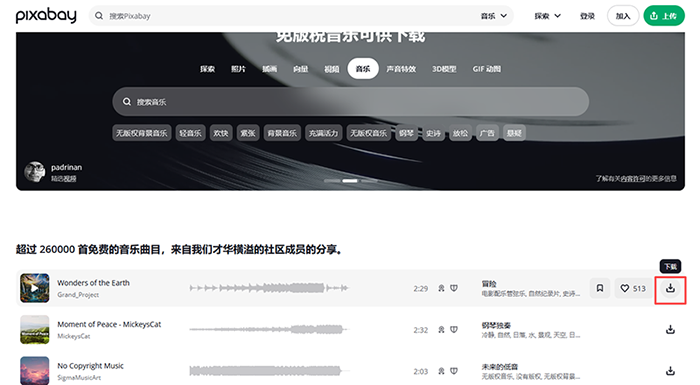The image size is (700, 385).
Task: Go home via the pixabay logo
Action: 46,16
